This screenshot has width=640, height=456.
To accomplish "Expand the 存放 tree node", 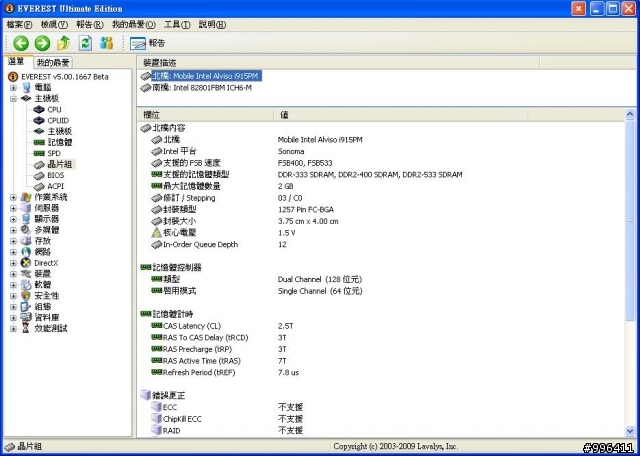I will 13,241.
